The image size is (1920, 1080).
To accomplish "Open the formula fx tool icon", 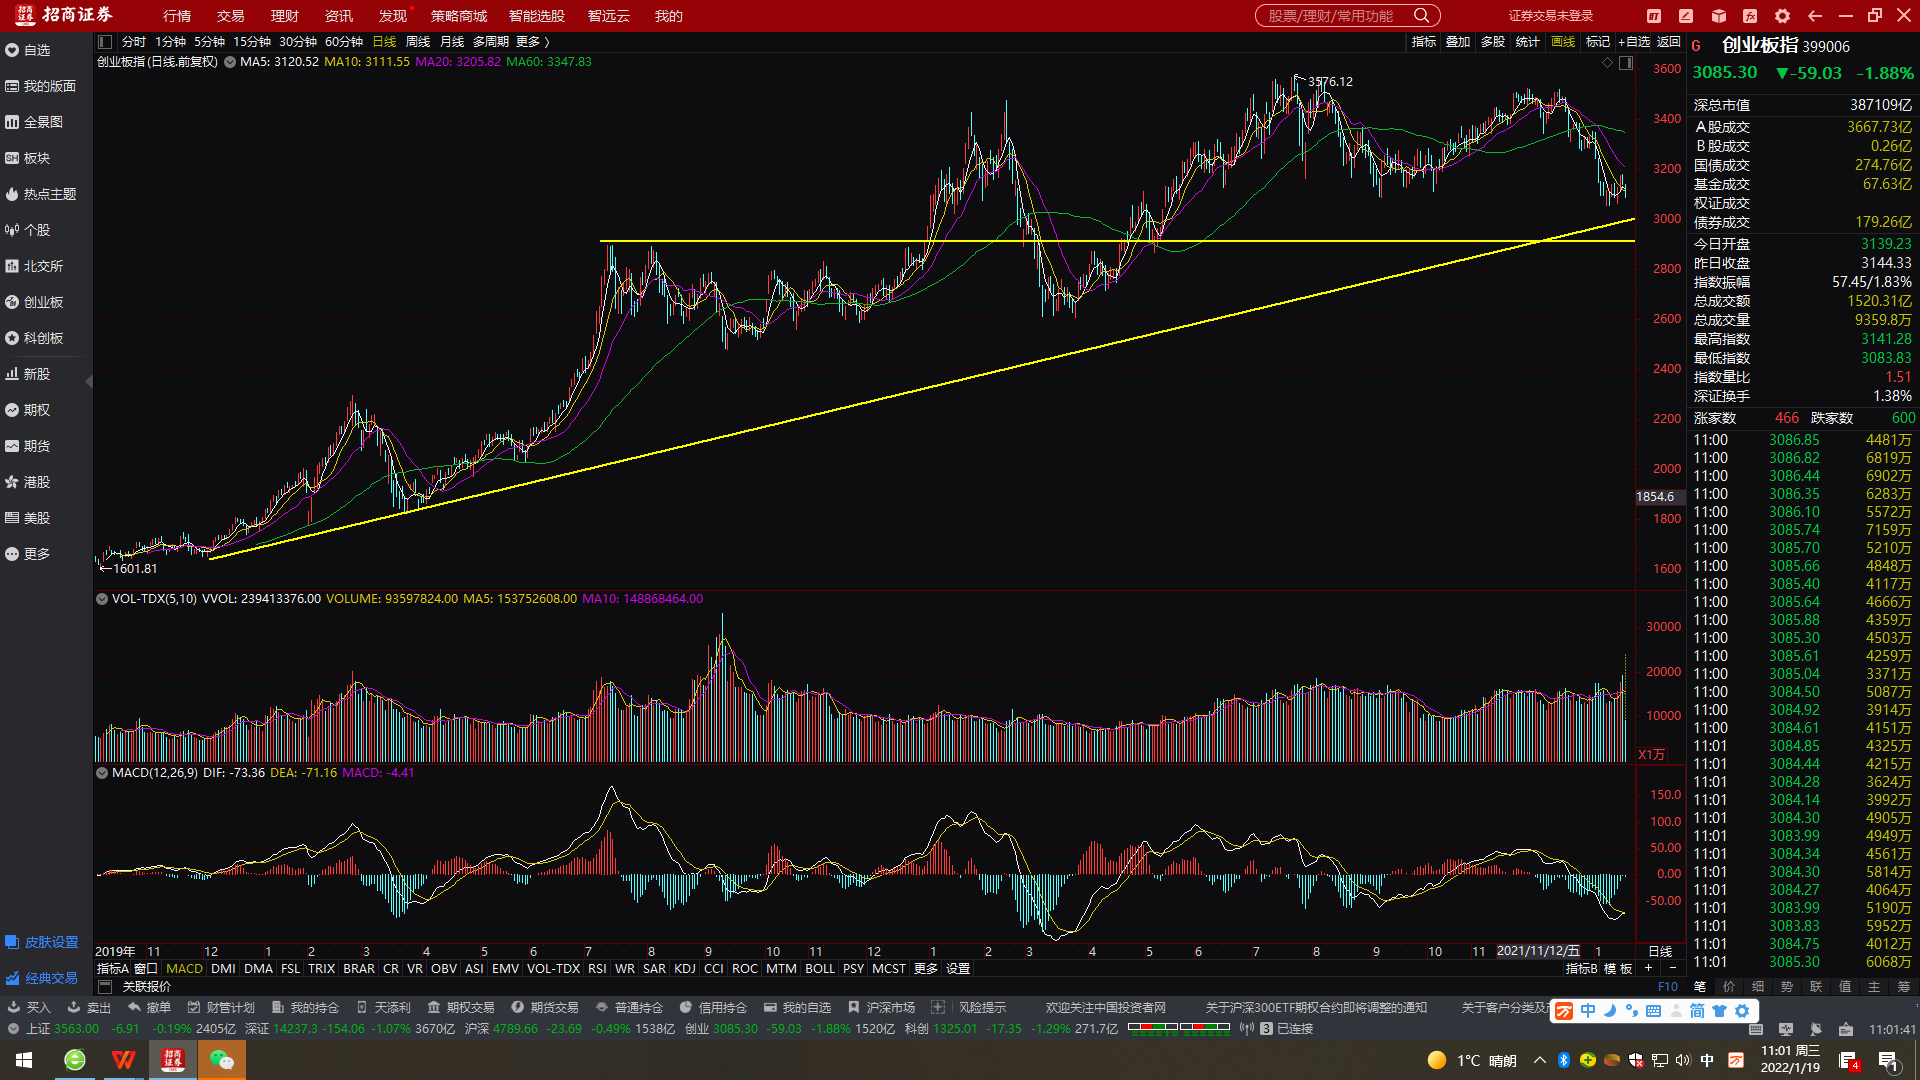I will 1750,16.
